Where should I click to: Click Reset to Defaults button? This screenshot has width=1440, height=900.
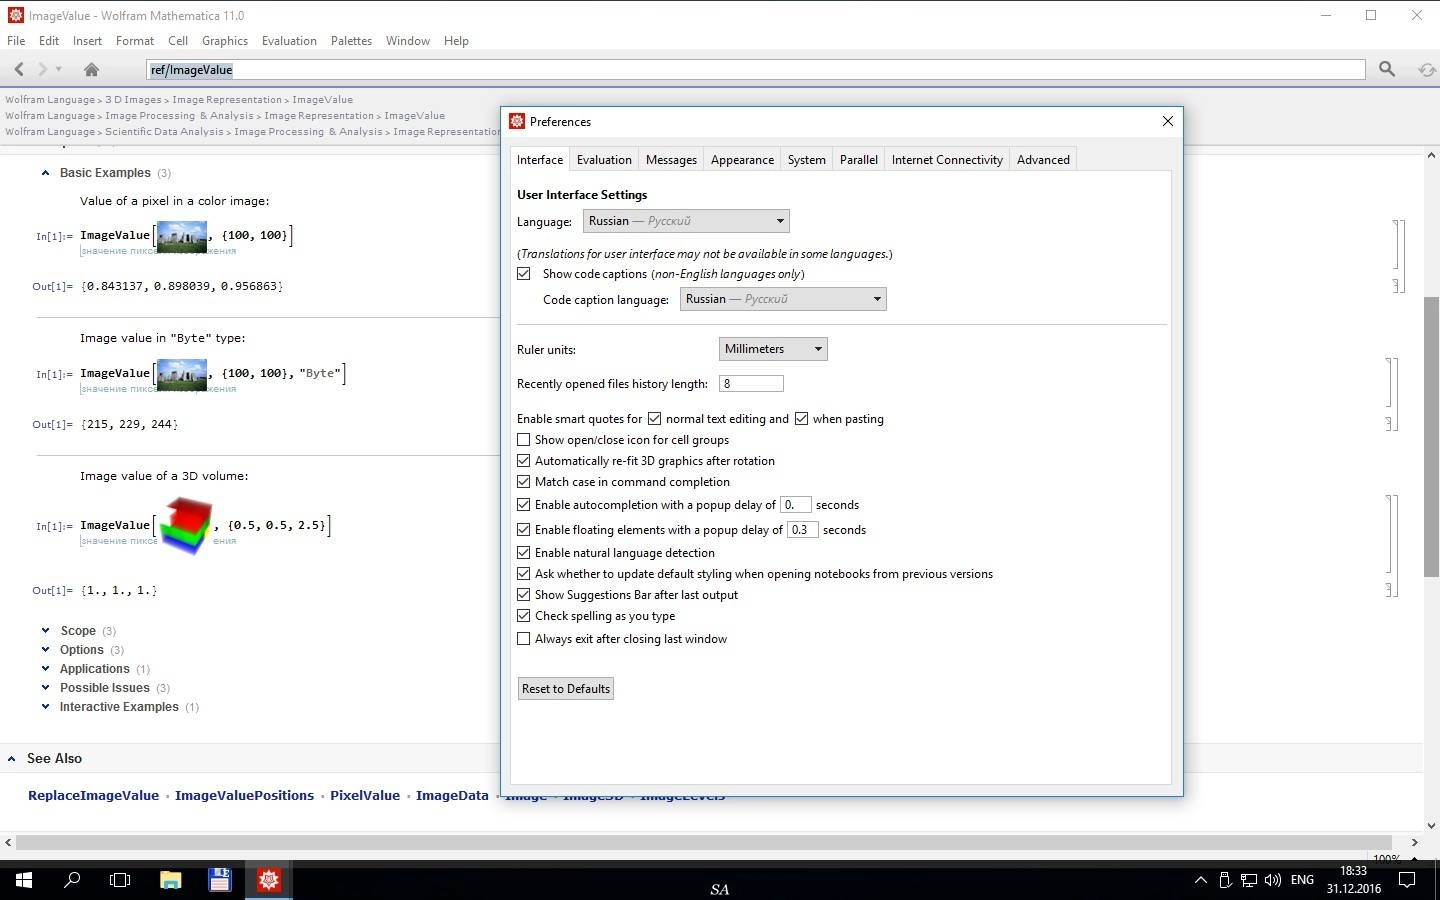coord(566,688)
